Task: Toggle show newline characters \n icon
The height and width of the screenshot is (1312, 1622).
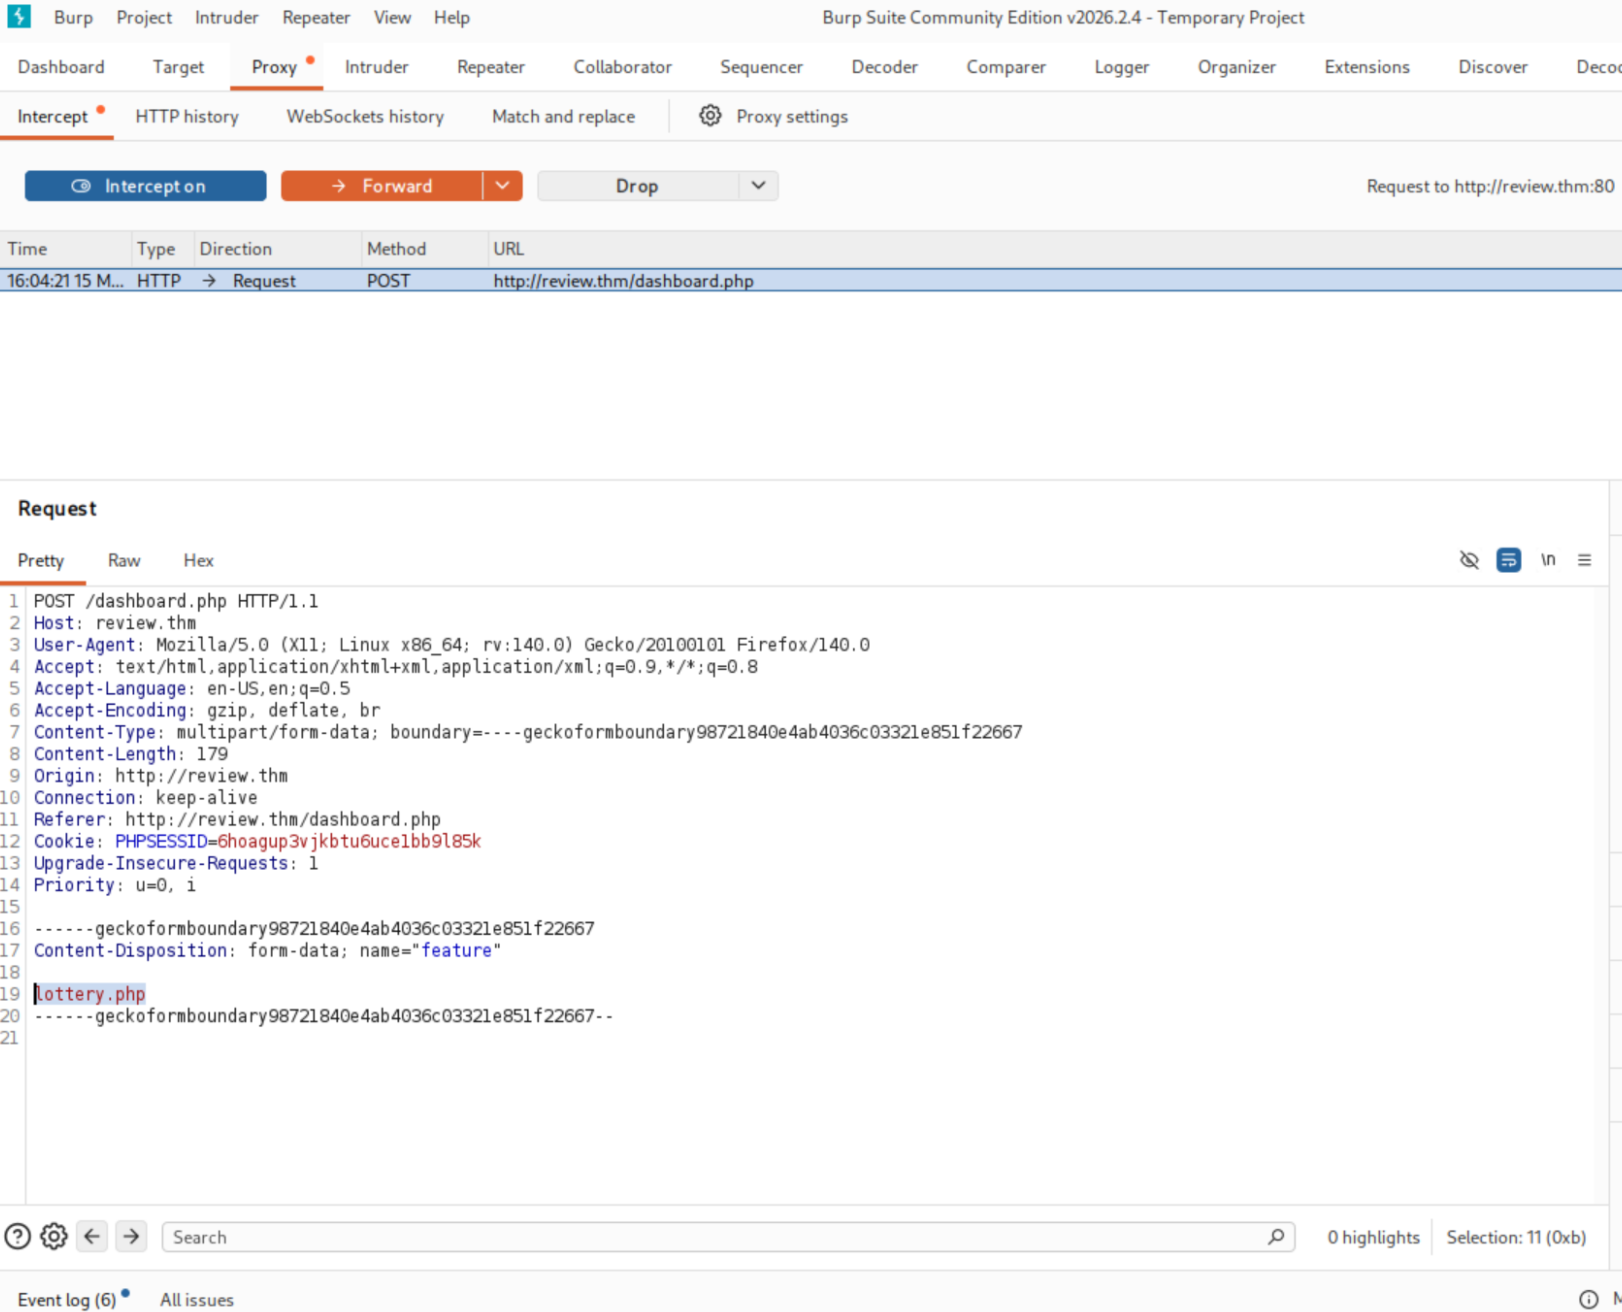Action: [1548, 560]
